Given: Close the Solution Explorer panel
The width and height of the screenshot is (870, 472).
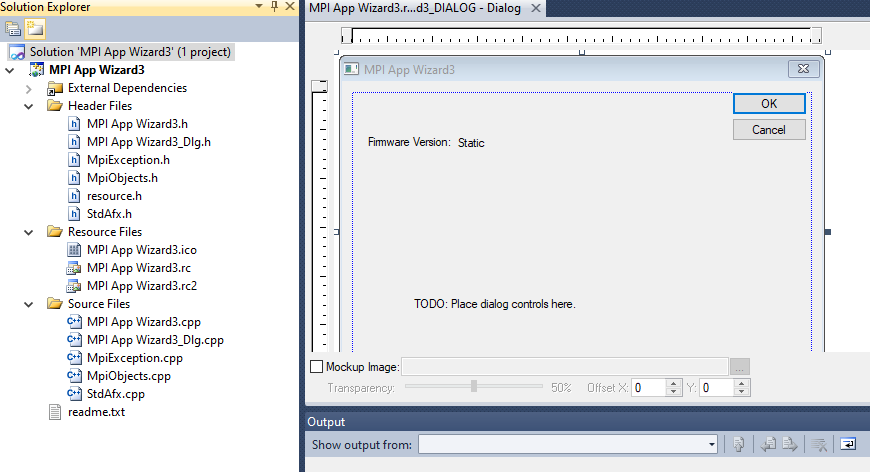Looking at the screenshot, I should tap(290, 7).
